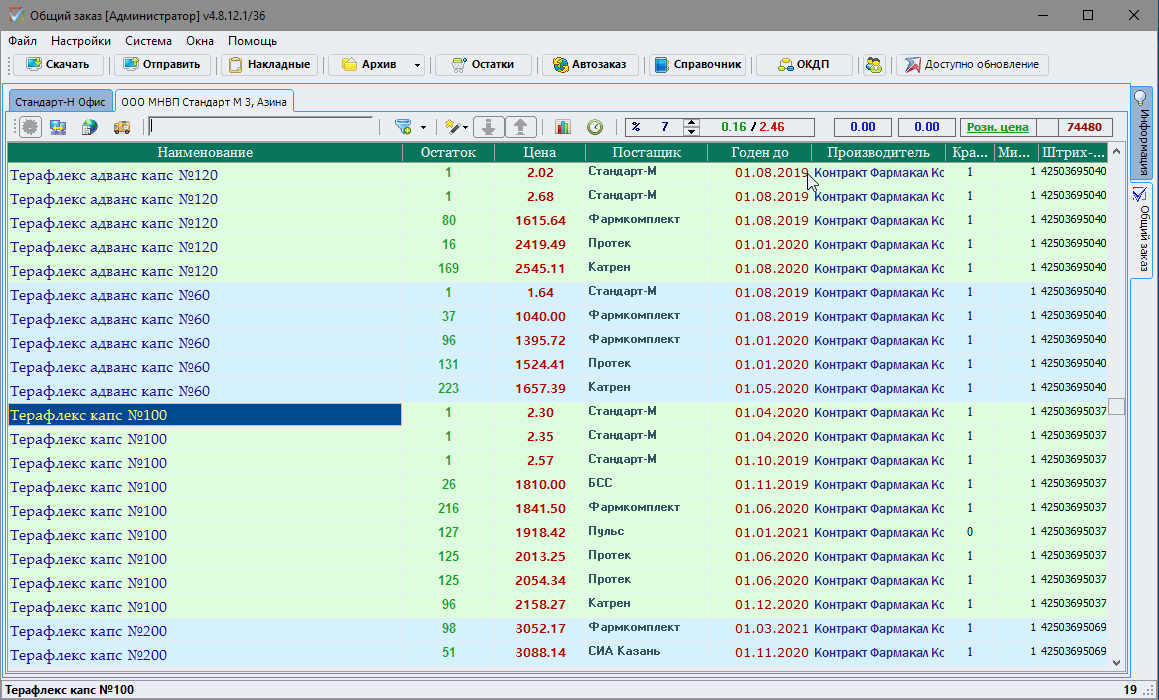The height and width of the screenshot is (700, 1159).
Task: Switch to the Стандарт-Н Офис tab
Action: pyautogui.click(x=61, y=102)
